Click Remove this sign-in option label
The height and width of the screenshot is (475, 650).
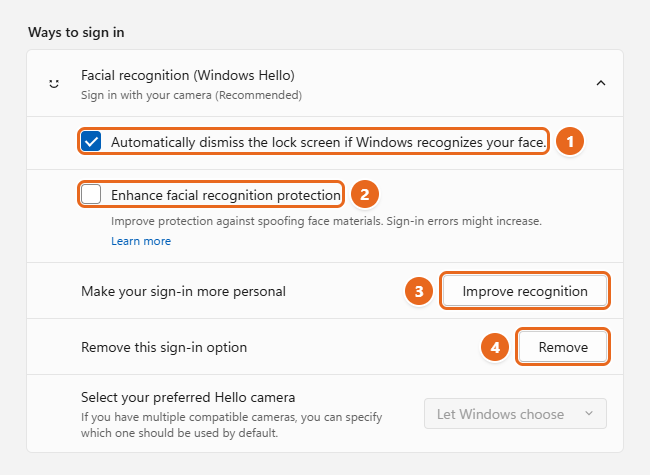[164, 347]
